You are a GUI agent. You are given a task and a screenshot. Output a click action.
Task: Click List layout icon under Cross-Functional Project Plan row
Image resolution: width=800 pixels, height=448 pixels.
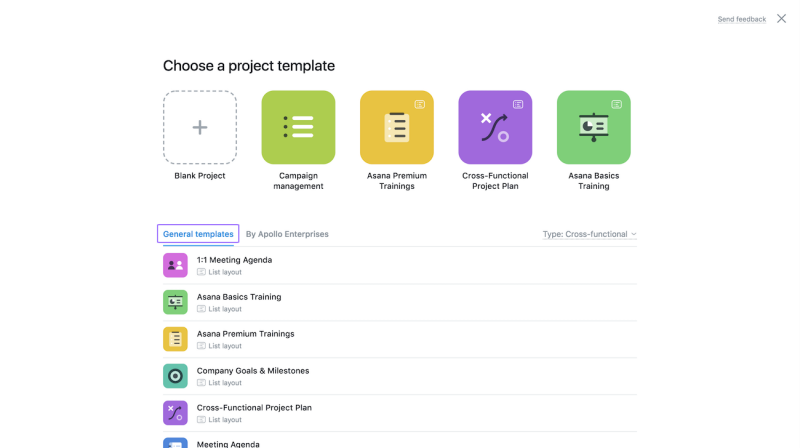pyautogui.click(x=202, y=419)
